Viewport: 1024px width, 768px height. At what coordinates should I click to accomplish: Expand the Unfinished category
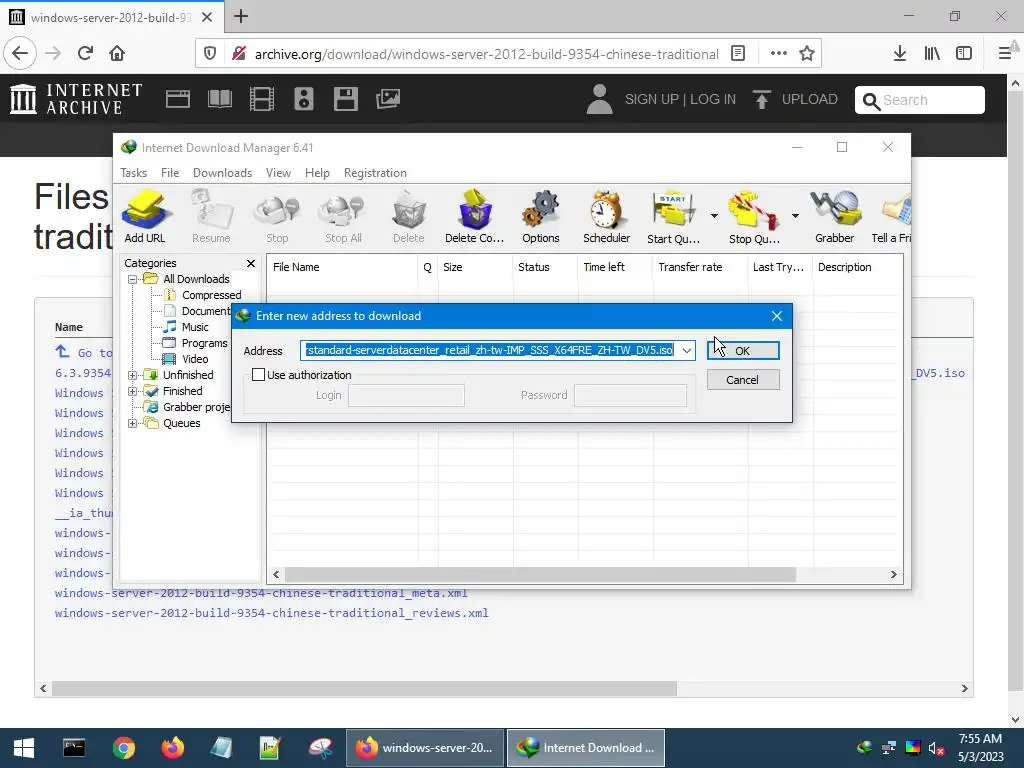(x=133, y=376)
